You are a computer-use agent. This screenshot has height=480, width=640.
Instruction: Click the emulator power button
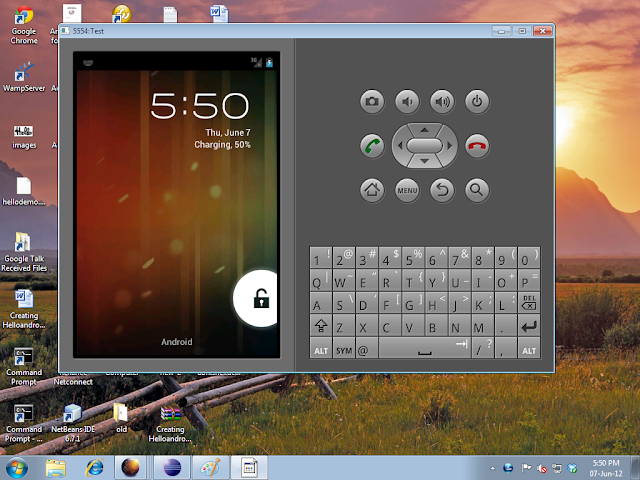click(x=477, y=101)
